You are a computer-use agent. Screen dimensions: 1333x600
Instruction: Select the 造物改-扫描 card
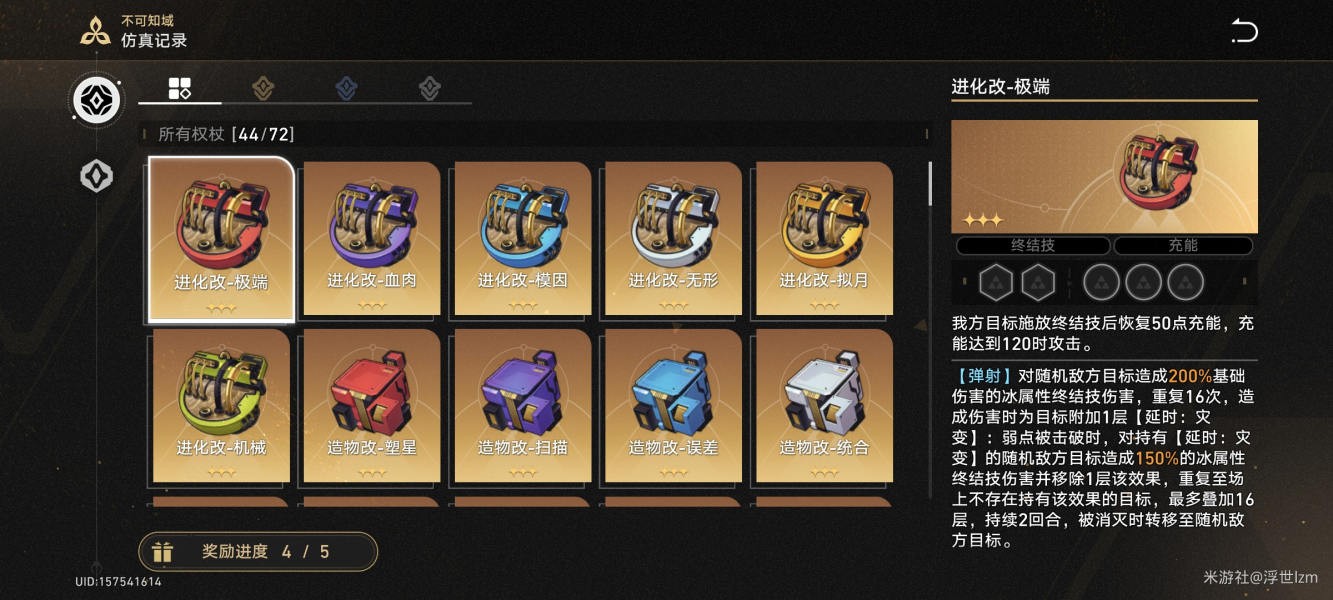[523, 406]
